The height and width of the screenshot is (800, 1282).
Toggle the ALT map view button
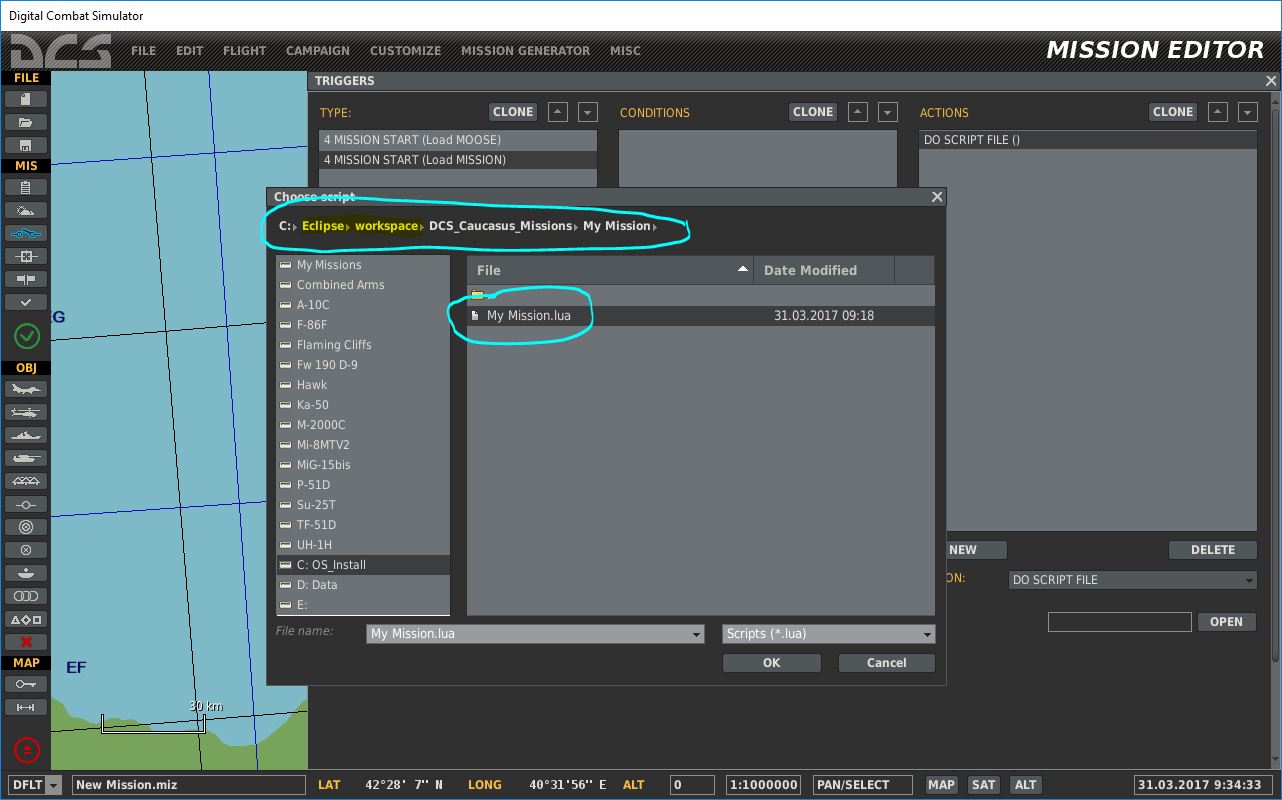pos(1025,785)
